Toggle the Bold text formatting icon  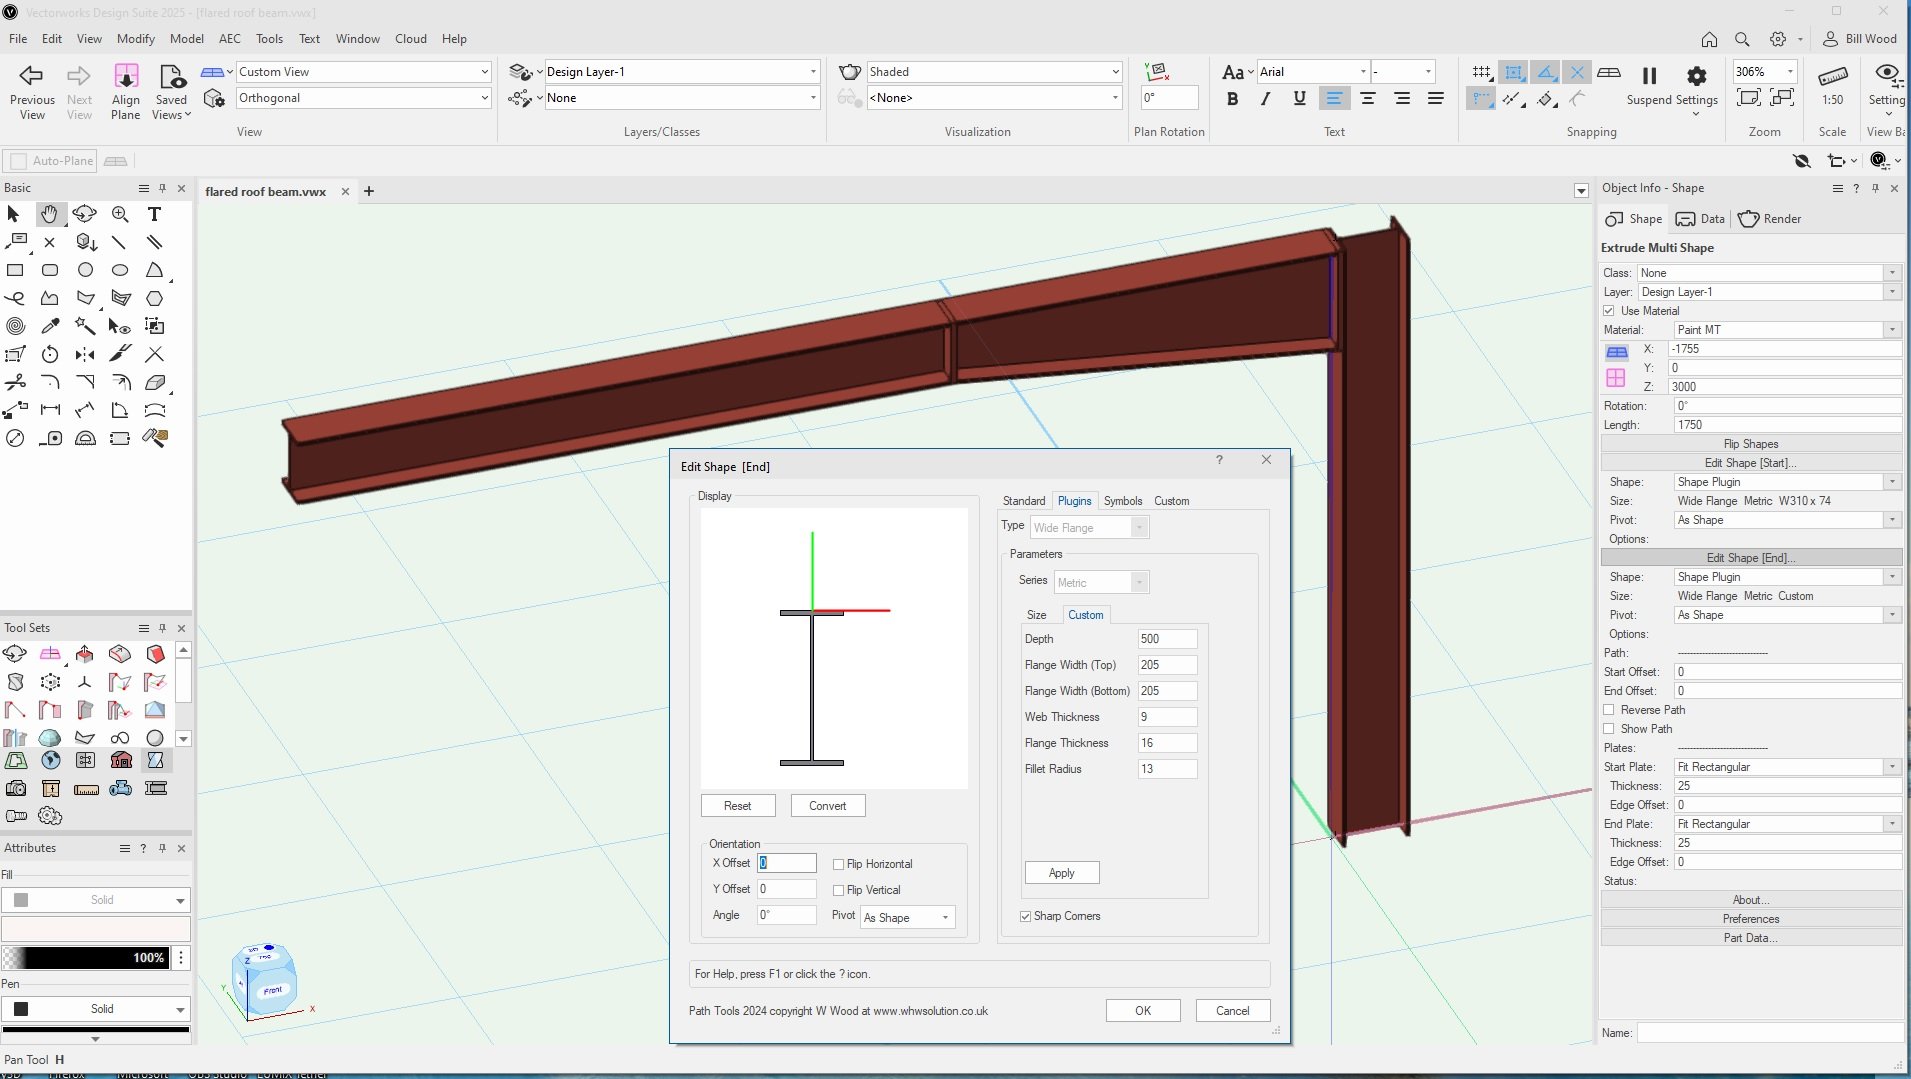1232,98
